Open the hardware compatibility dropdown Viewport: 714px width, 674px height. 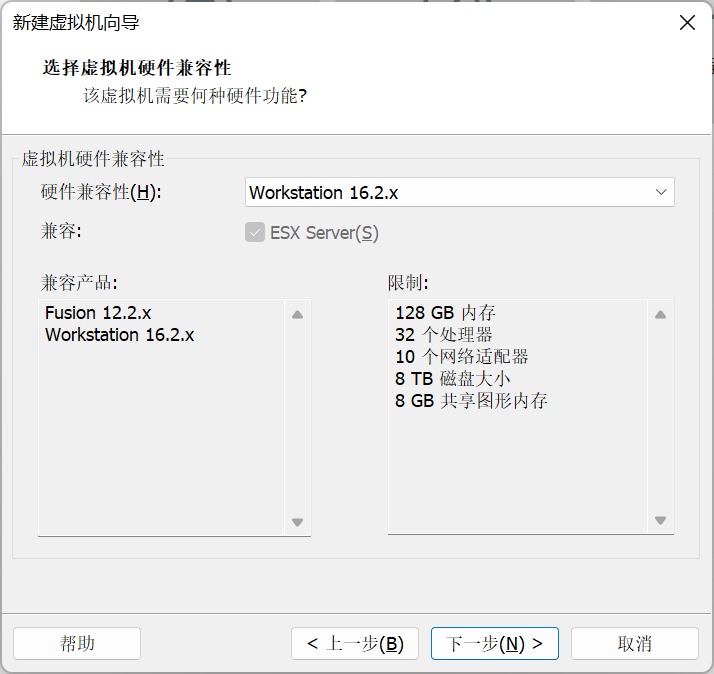tap(459, 193)
